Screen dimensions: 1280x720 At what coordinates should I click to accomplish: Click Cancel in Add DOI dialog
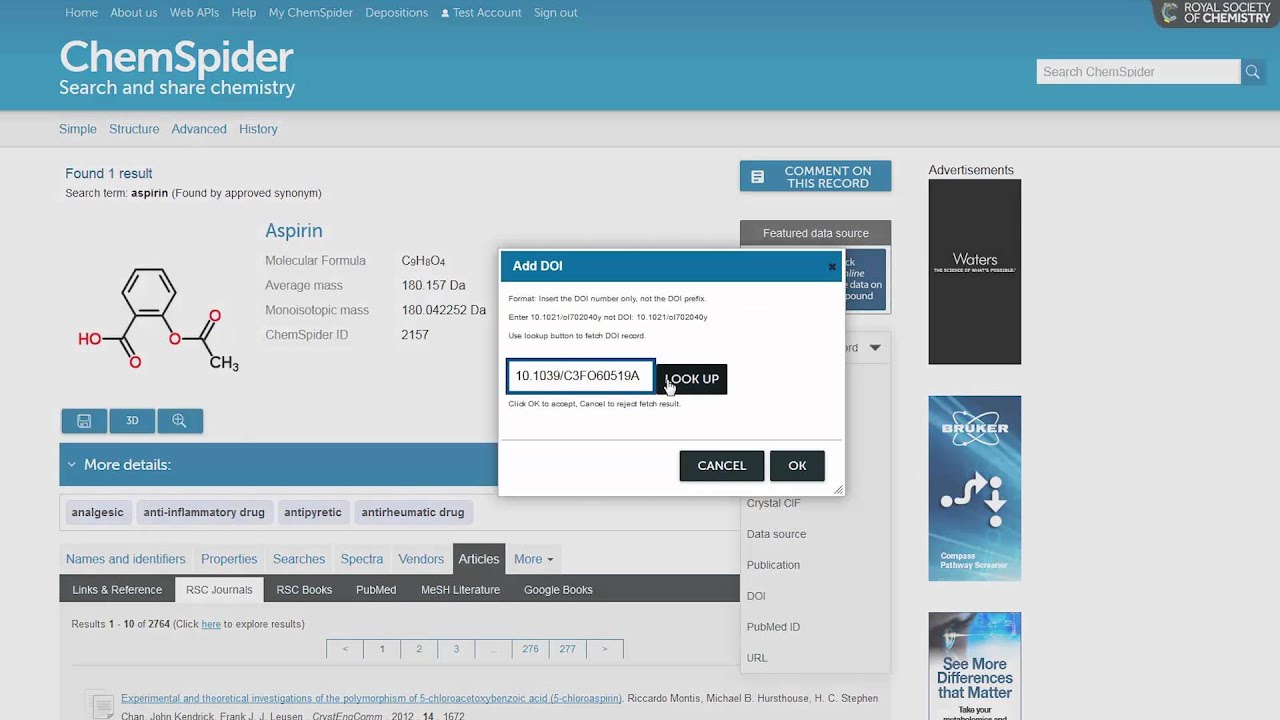pyautogui.click(x=722, y=466)
